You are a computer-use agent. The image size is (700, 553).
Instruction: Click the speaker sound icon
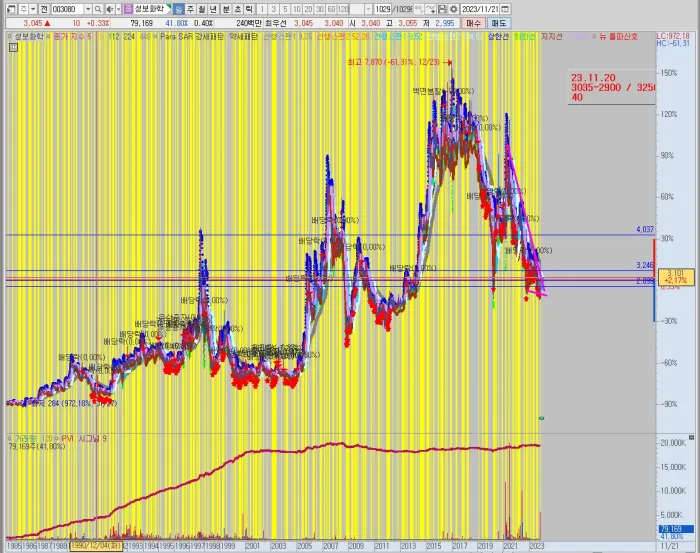click(110, 9)
